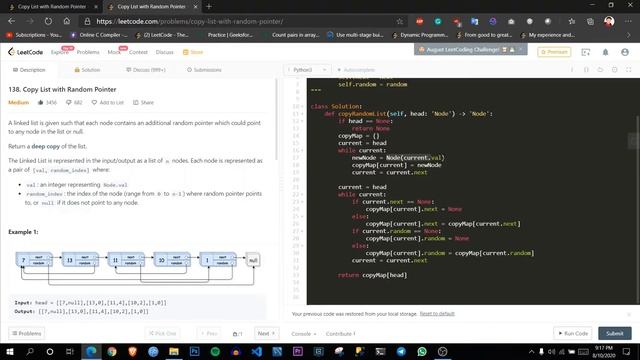The image size is (640, 360).
Task: Click the Run Code button
Action: (x=573, y=333)
